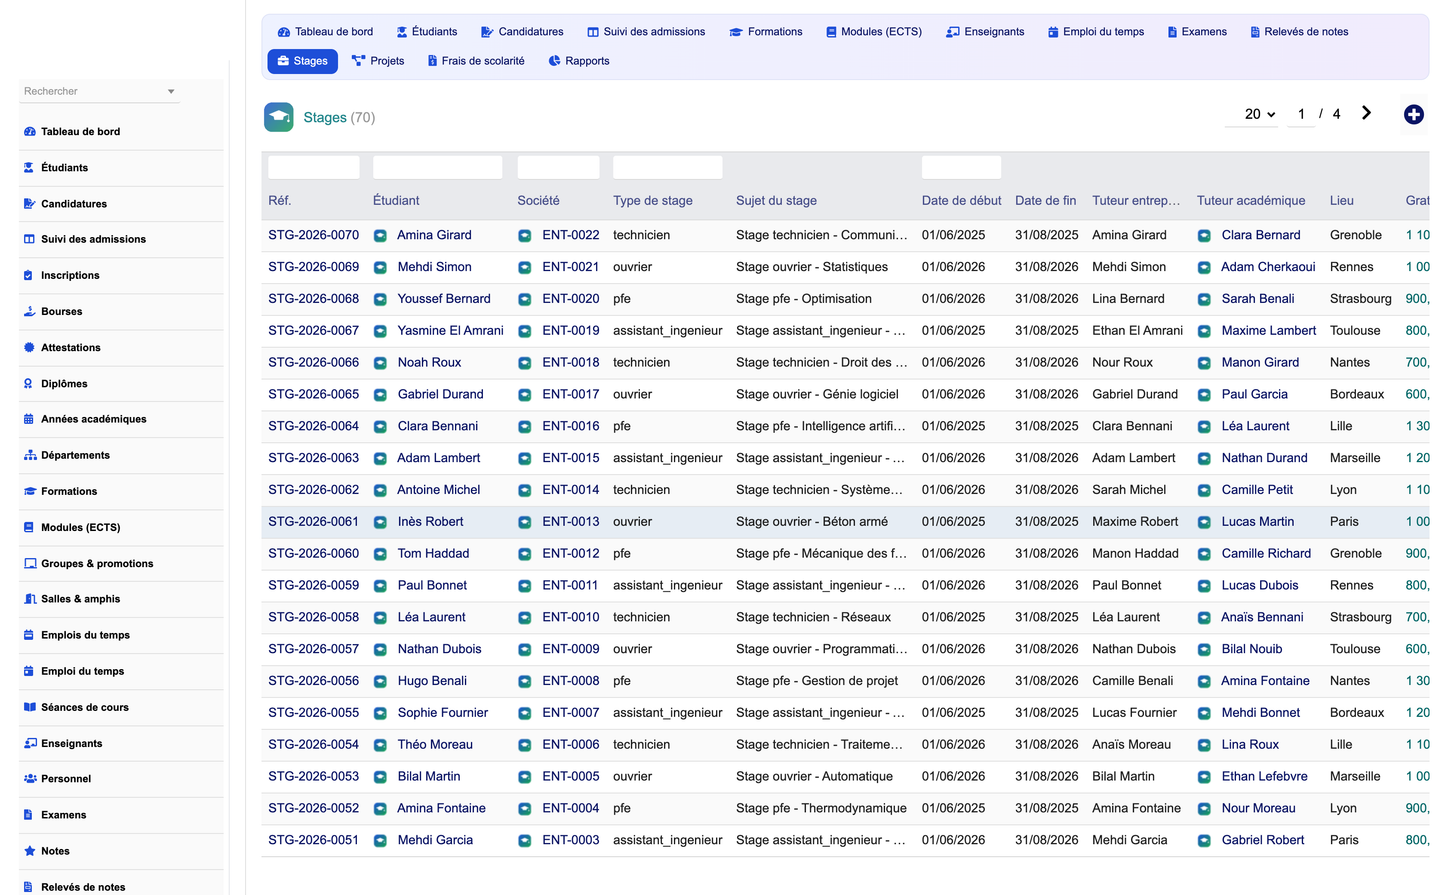The image size is (1445, 895).
Task: Open the Tableau de bord top tab
Action: [325, 32]
